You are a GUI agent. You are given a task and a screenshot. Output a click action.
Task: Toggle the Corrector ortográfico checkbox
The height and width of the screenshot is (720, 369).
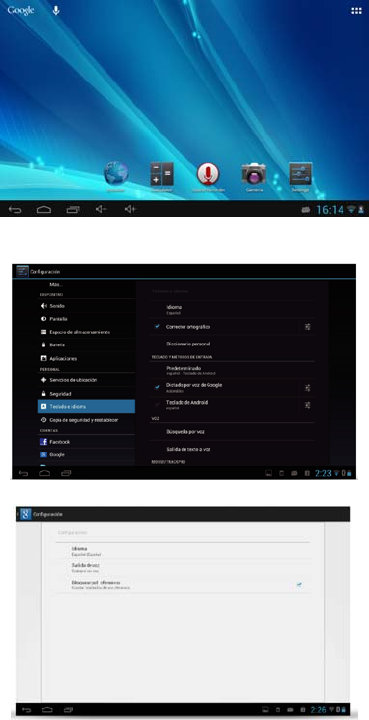pos(157,326)
